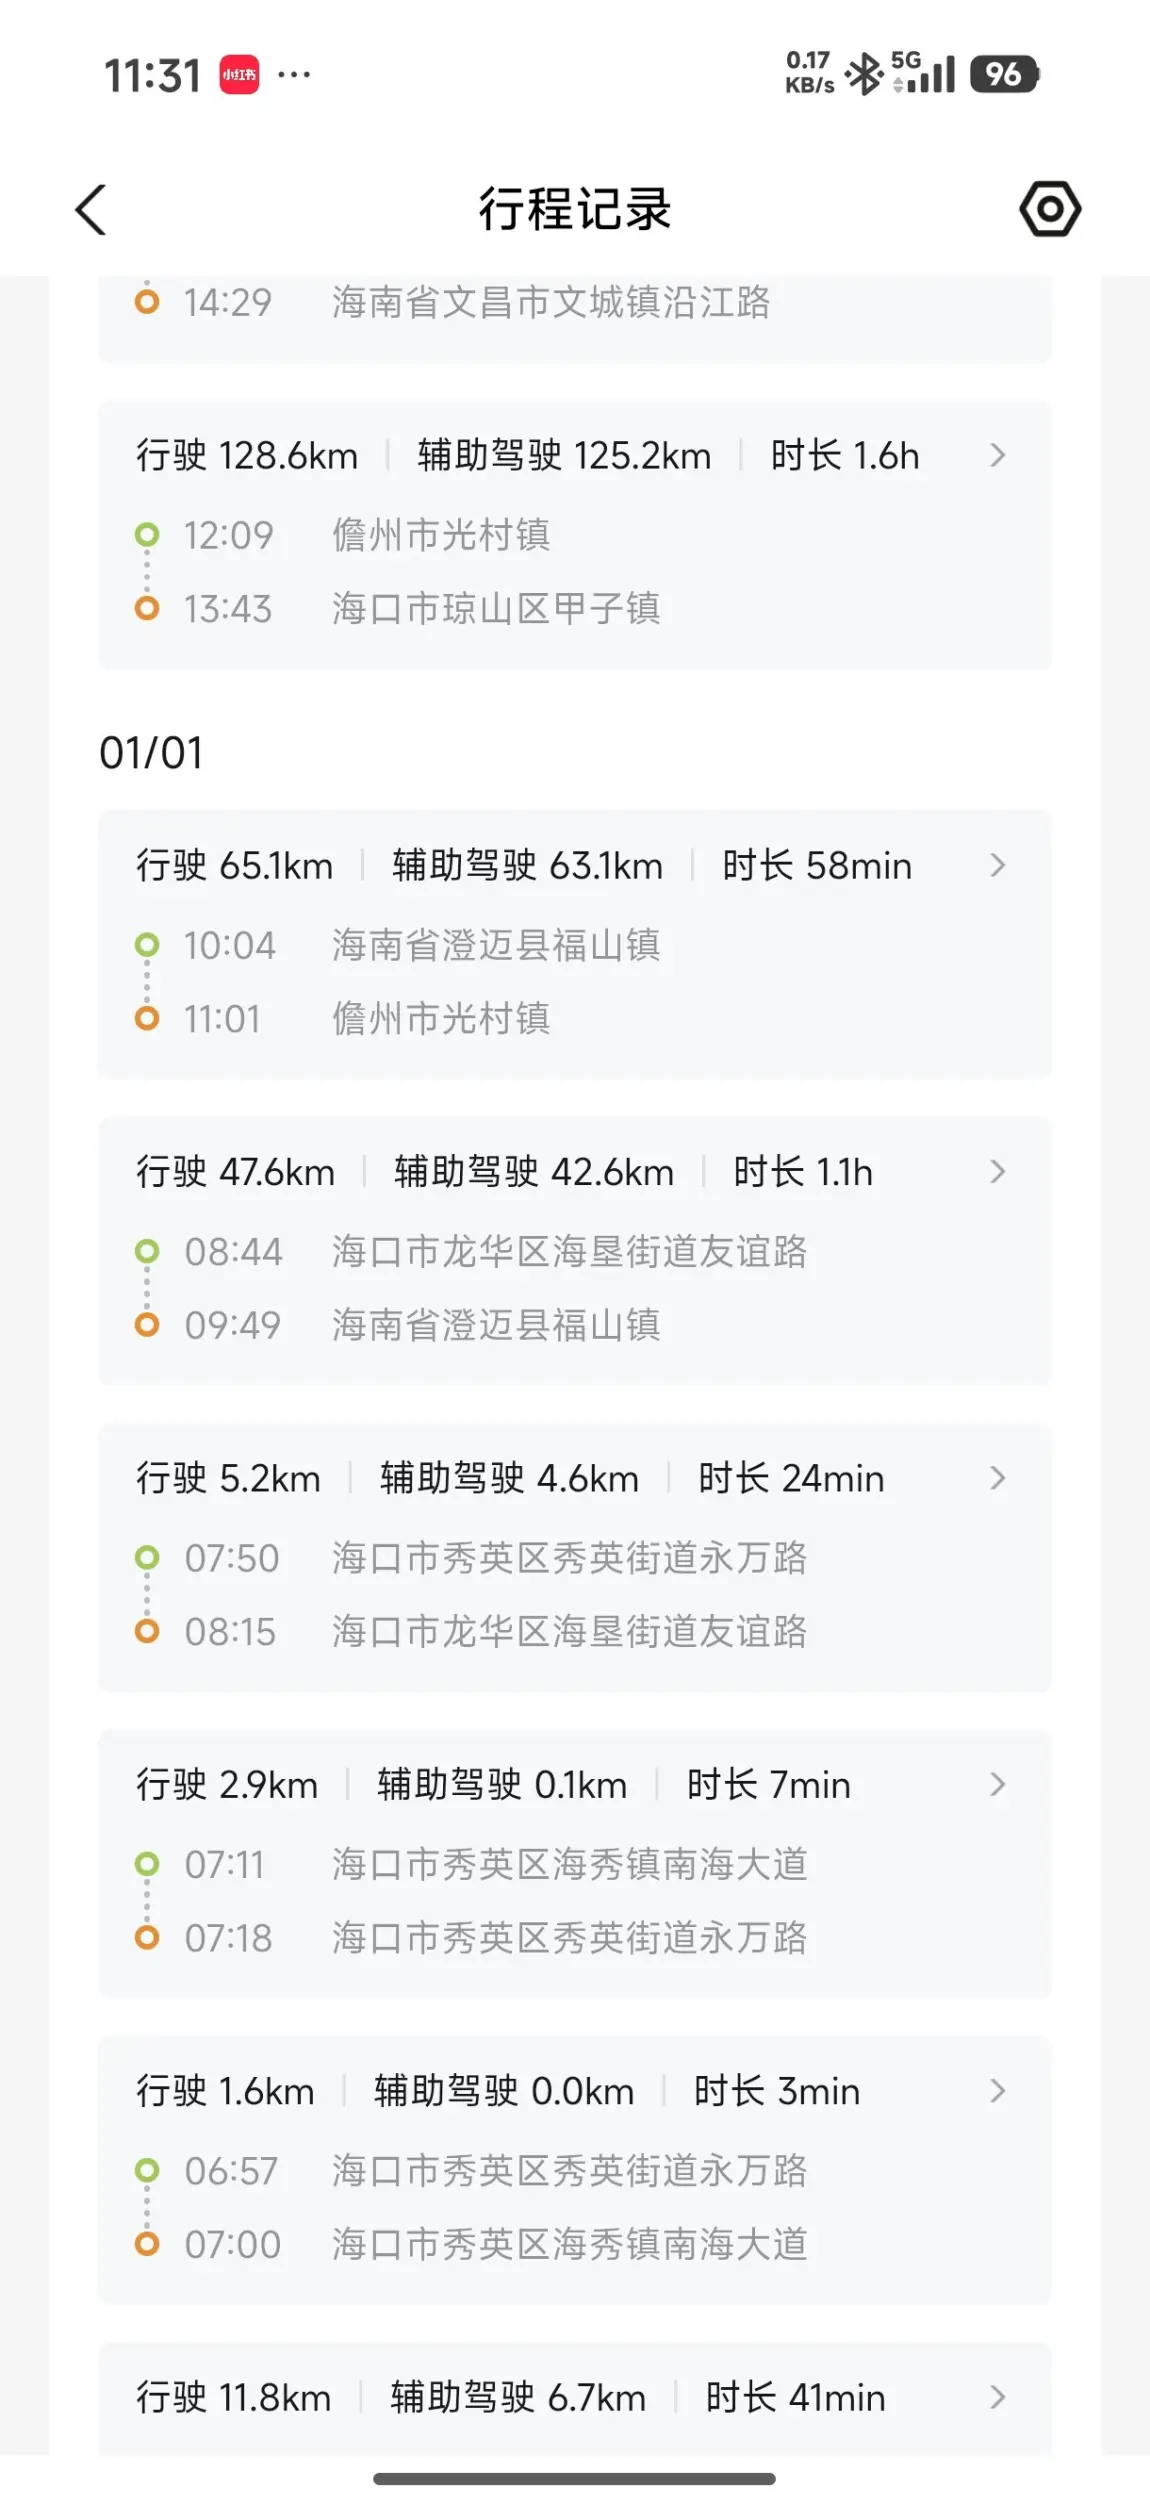The width and height of the screenshot is (1150, 2504).
Task: Tap the back arrow icon
Action: click(91, 210)
